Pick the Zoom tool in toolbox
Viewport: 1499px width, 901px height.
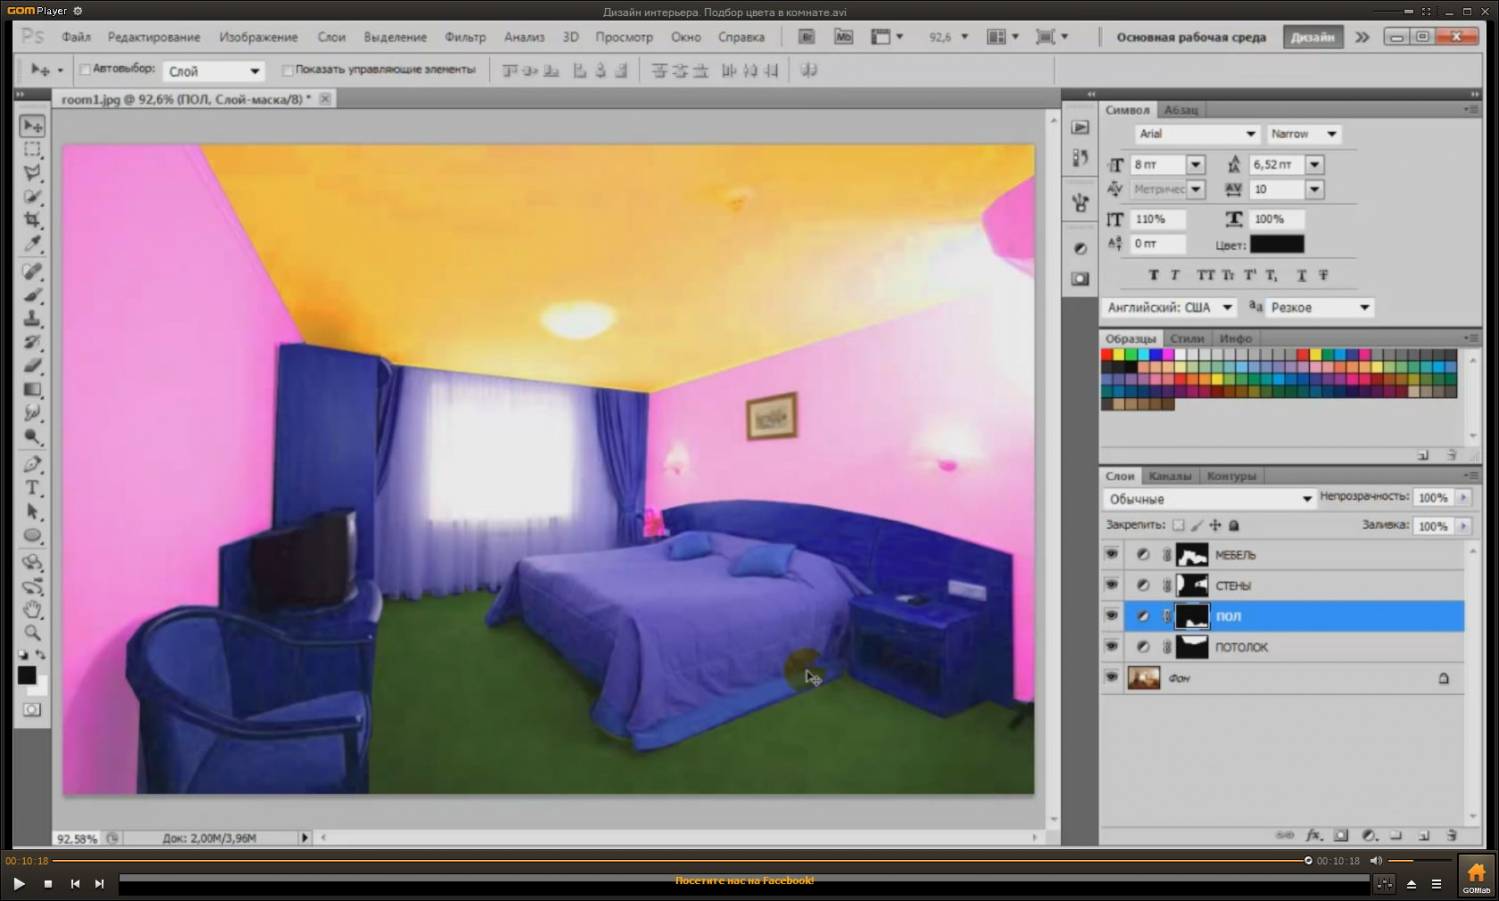[33, 633]
